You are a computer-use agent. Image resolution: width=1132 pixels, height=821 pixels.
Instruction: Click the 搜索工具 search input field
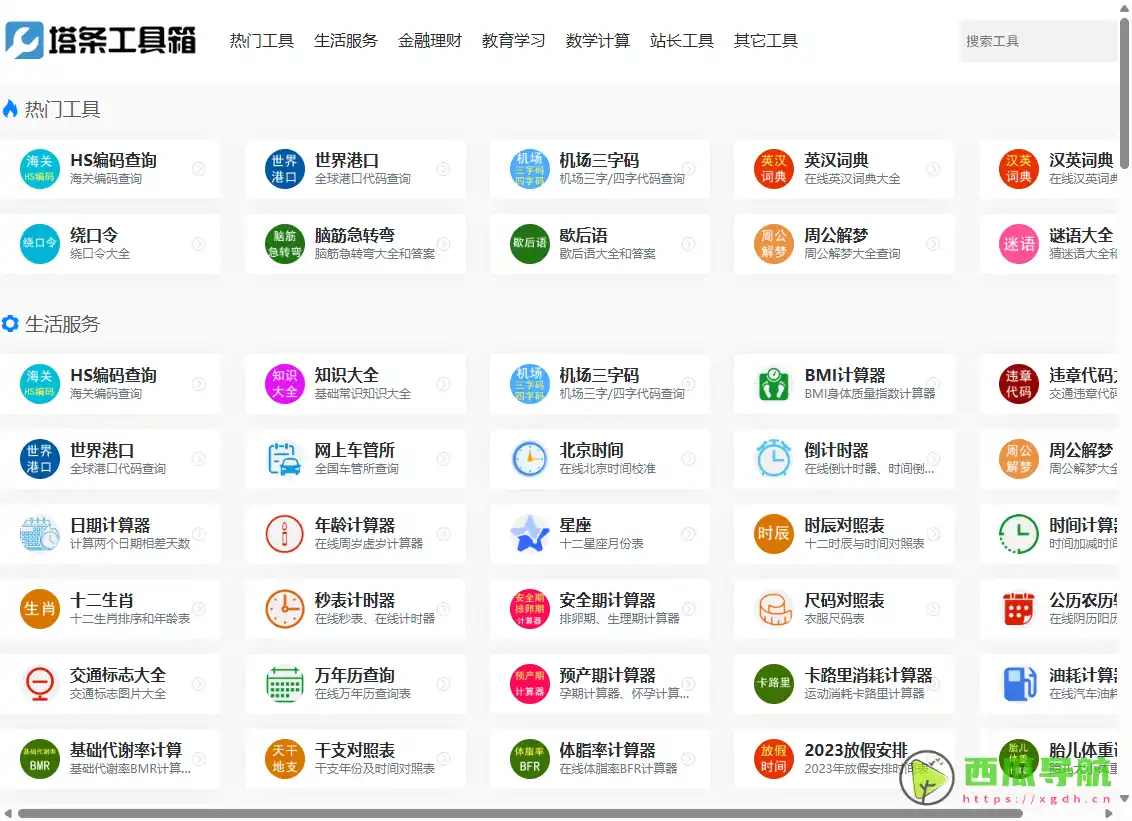tap(1040, 41)
